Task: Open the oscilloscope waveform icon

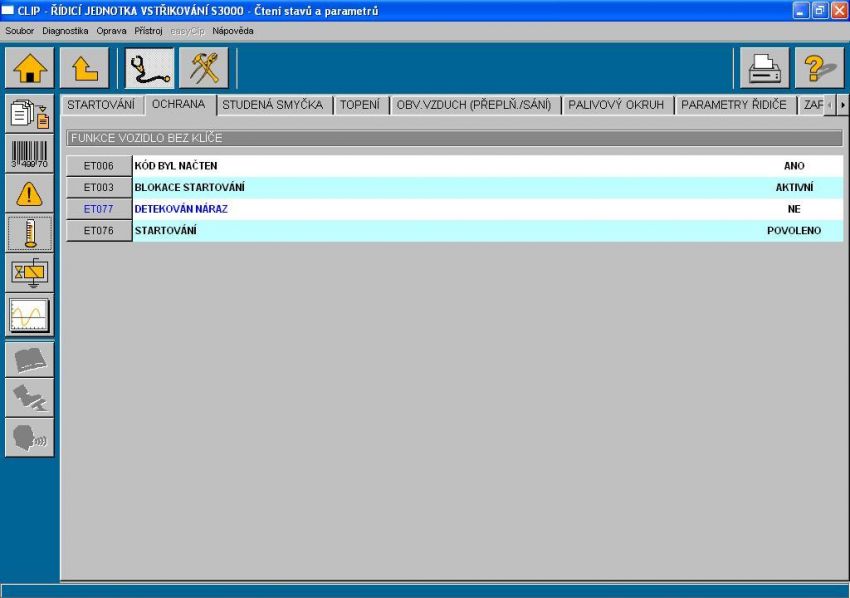Action: [x=30, y=316]
